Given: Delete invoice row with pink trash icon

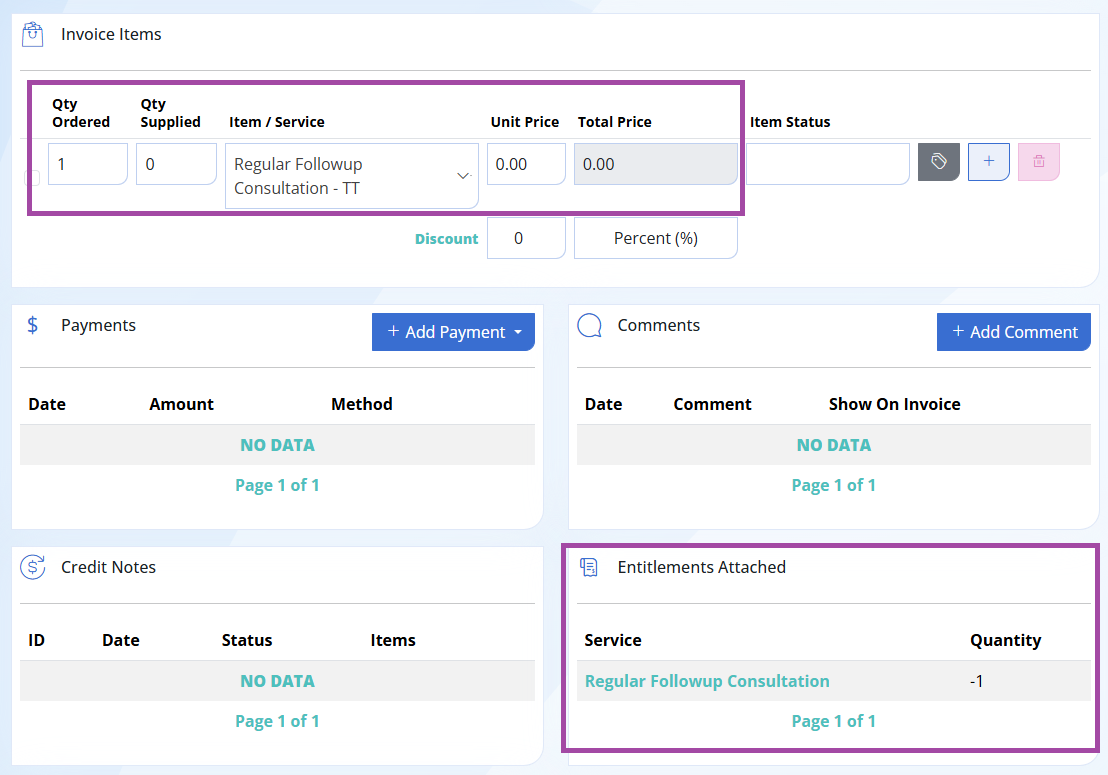Looking at the screenshot, I should (x=1039, y=162).
